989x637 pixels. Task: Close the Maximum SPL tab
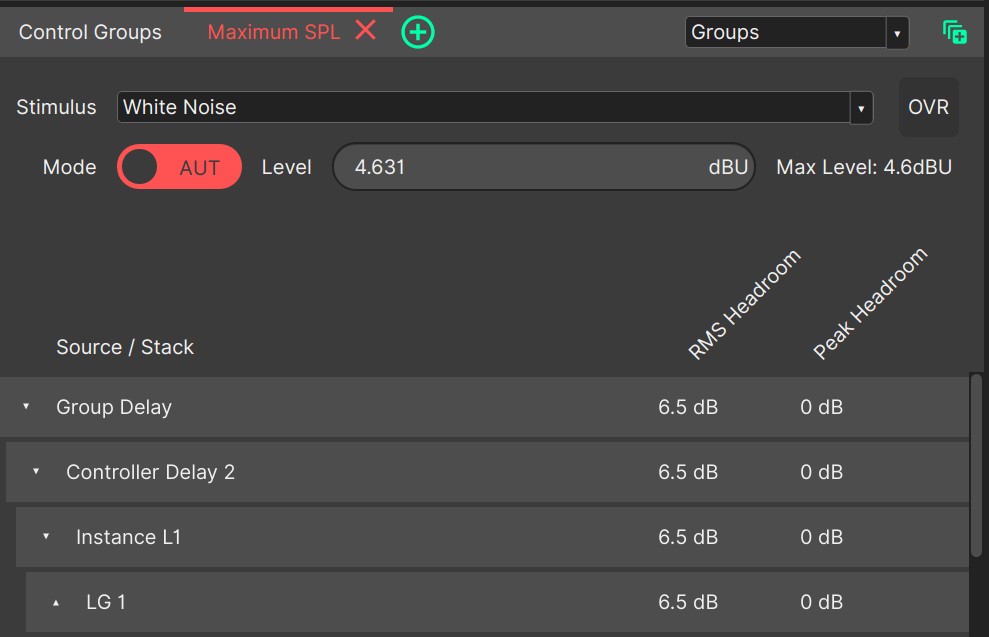pyautogui.click(x=366, y=31)
